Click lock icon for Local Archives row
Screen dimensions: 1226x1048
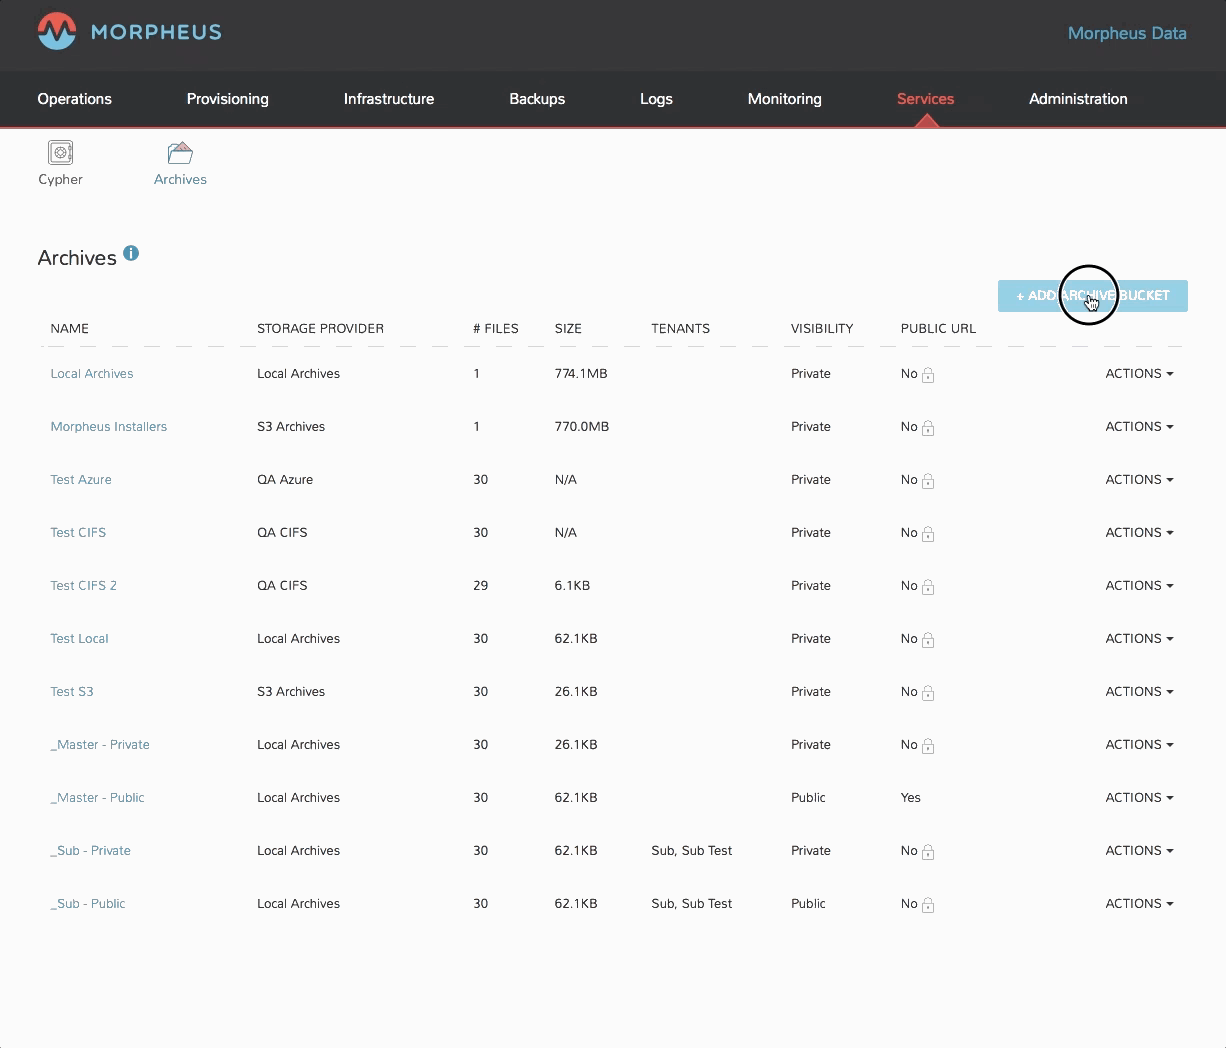coord(928,375)
